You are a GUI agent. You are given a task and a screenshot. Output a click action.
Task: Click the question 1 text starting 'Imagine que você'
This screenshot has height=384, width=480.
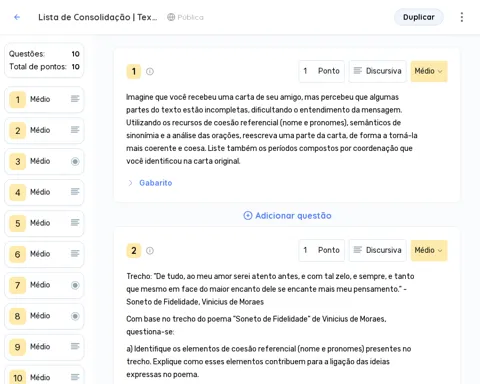coord(272,129)
